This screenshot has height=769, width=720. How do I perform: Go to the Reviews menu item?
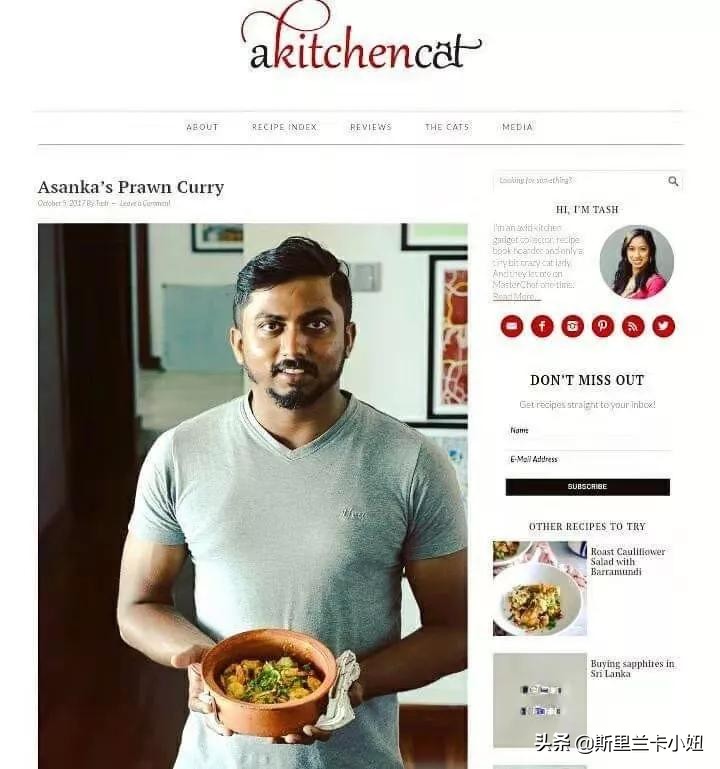(371, 127)
